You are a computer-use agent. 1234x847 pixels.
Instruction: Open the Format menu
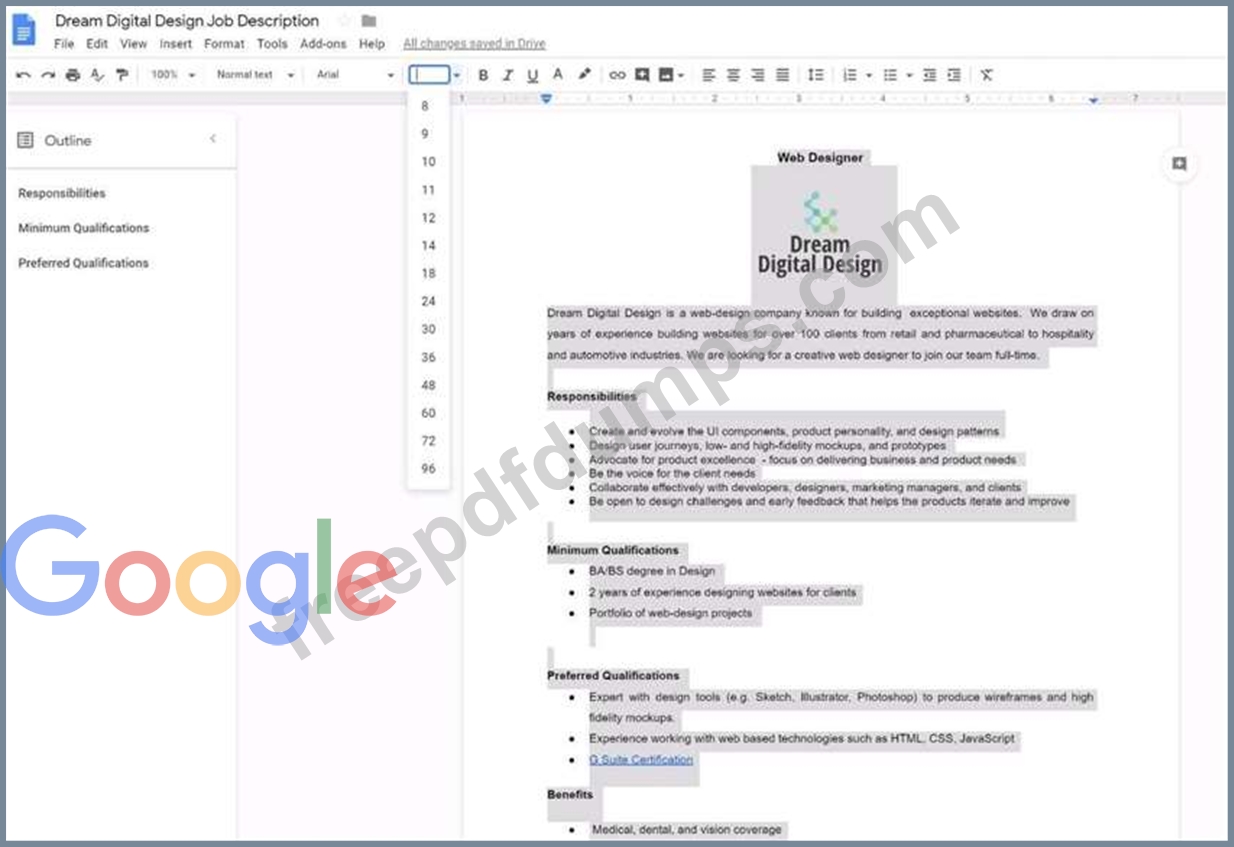pyautogui.click(x=224, y=44)
